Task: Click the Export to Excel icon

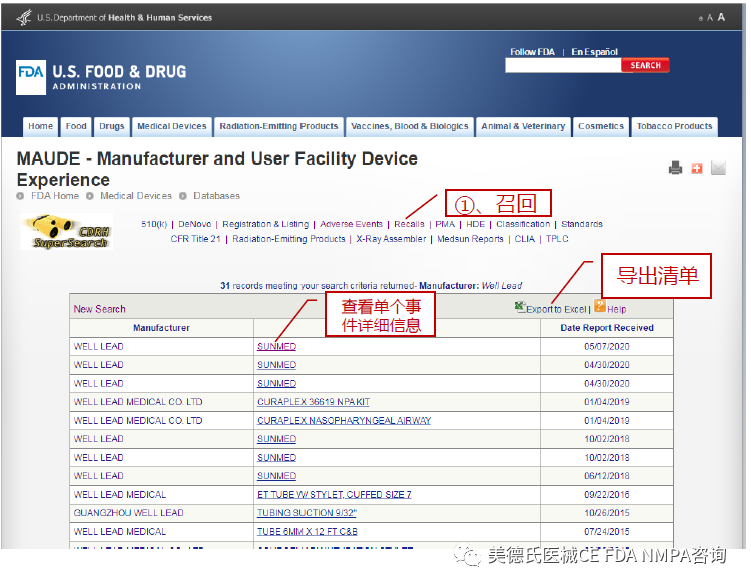Action: [x=520, y=308]
